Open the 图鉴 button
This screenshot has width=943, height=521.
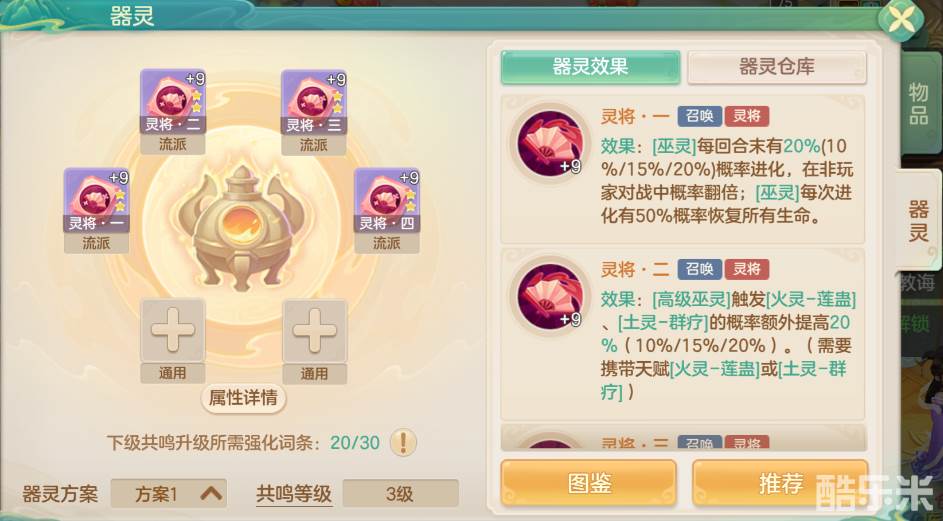(589, 484)
